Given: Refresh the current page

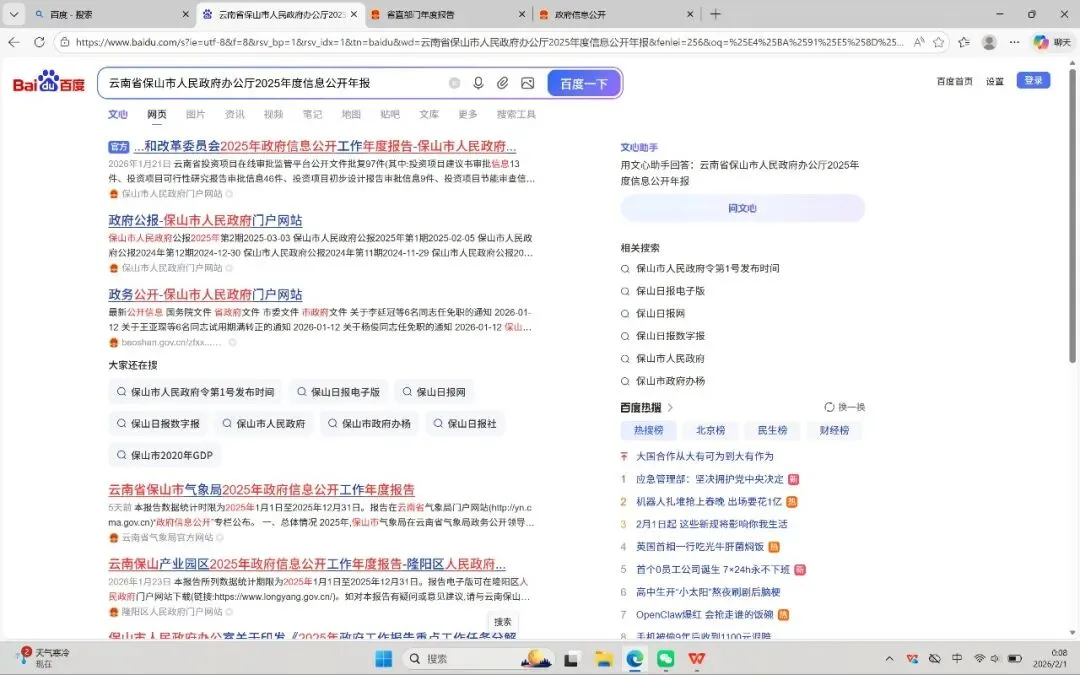Looking at the screenshot, I should pyautogui.click(x=39, y=42).
